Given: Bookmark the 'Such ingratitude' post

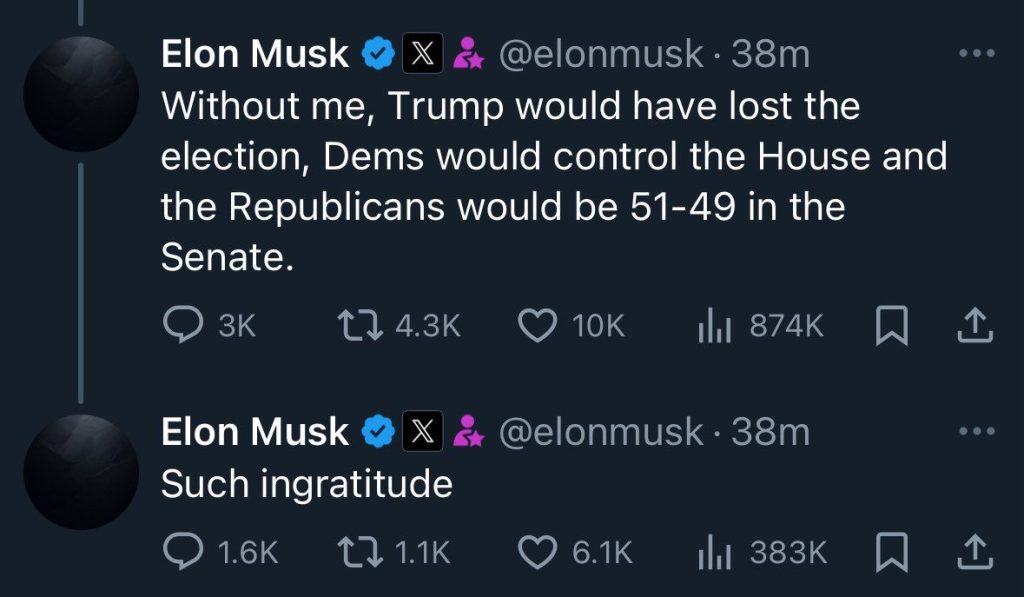Looking at the screenshot, I should [x=891, y=553].
